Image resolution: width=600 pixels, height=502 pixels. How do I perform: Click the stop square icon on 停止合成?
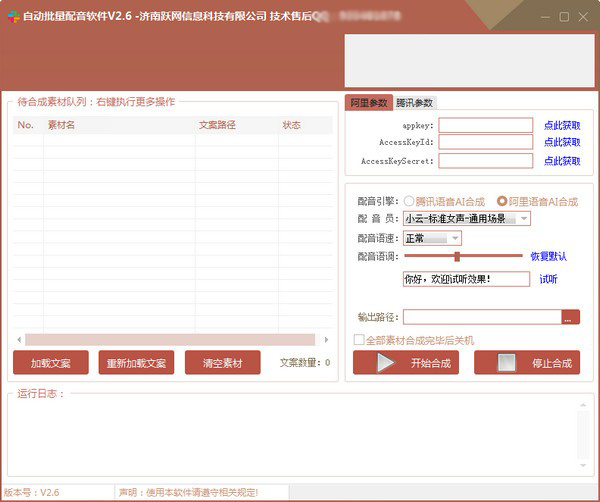click(506, 362)
